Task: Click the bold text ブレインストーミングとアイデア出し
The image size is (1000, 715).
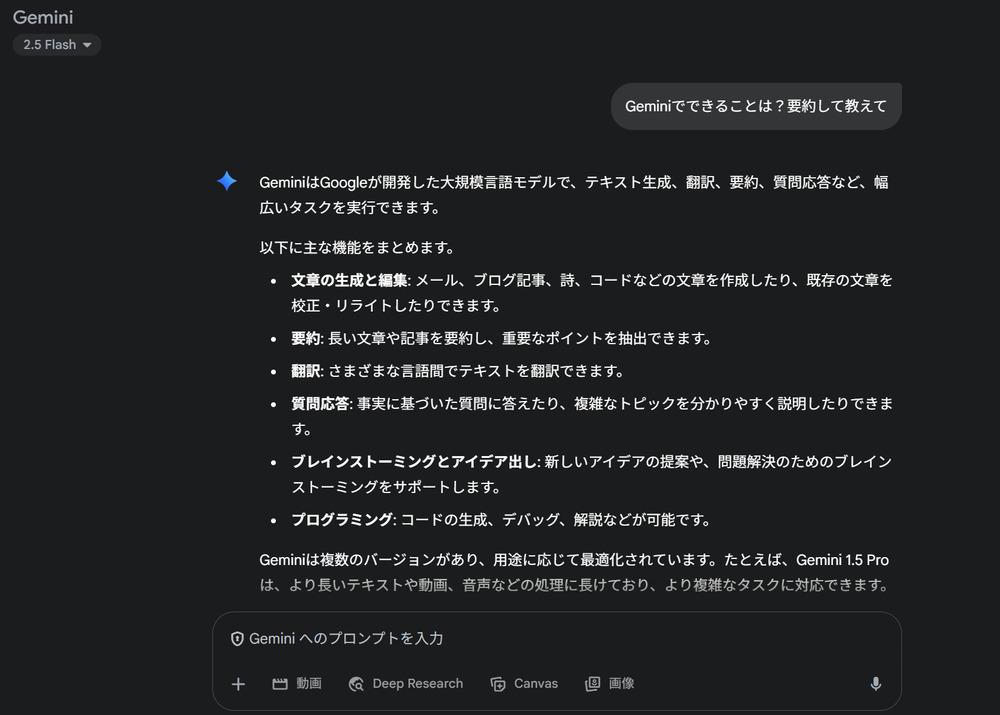Action: click(x=414, y=462)
